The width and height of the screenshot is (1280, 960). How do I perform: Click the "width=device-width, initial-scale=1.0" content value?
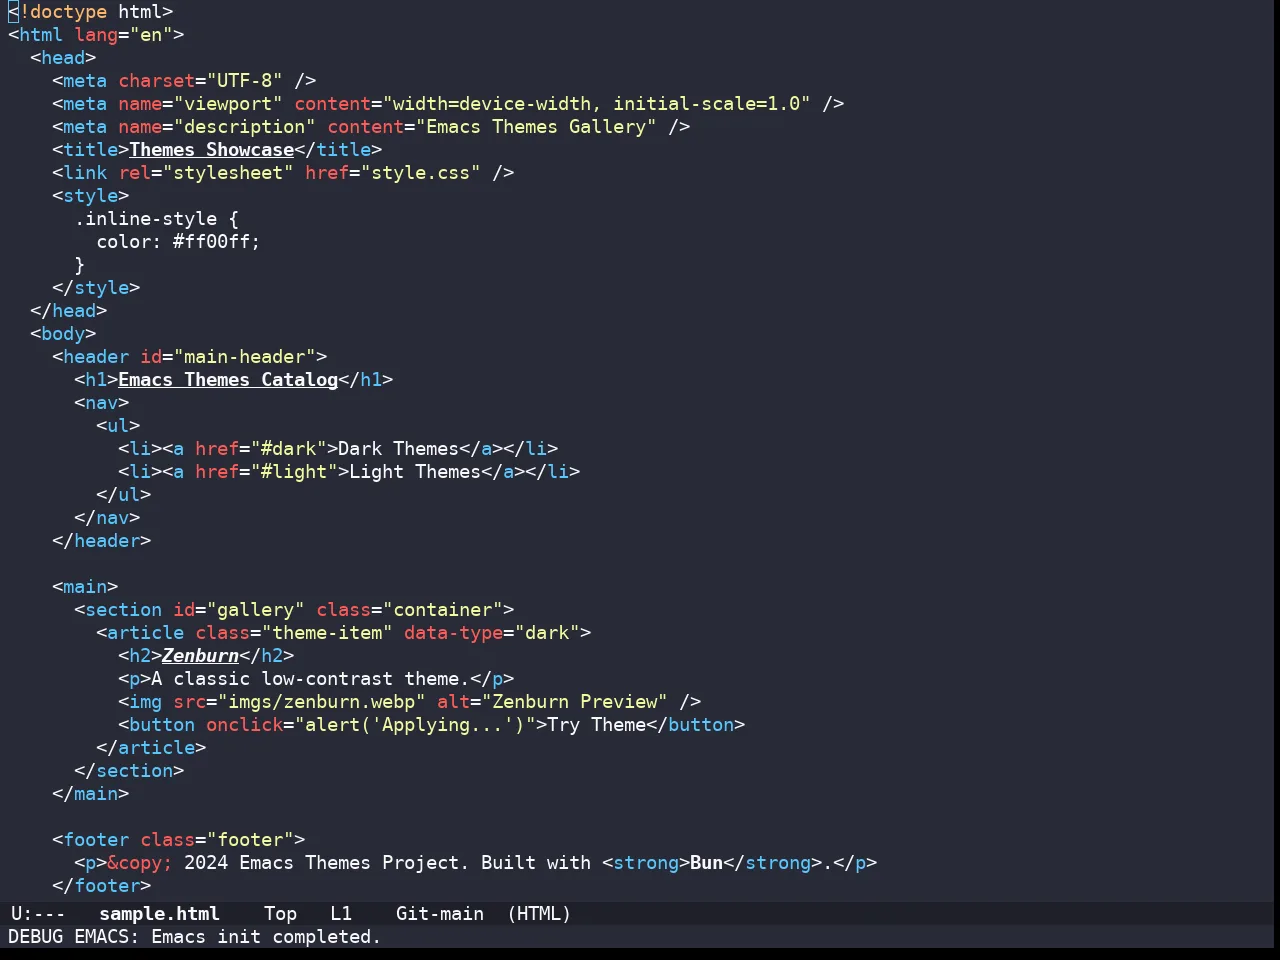597,104
